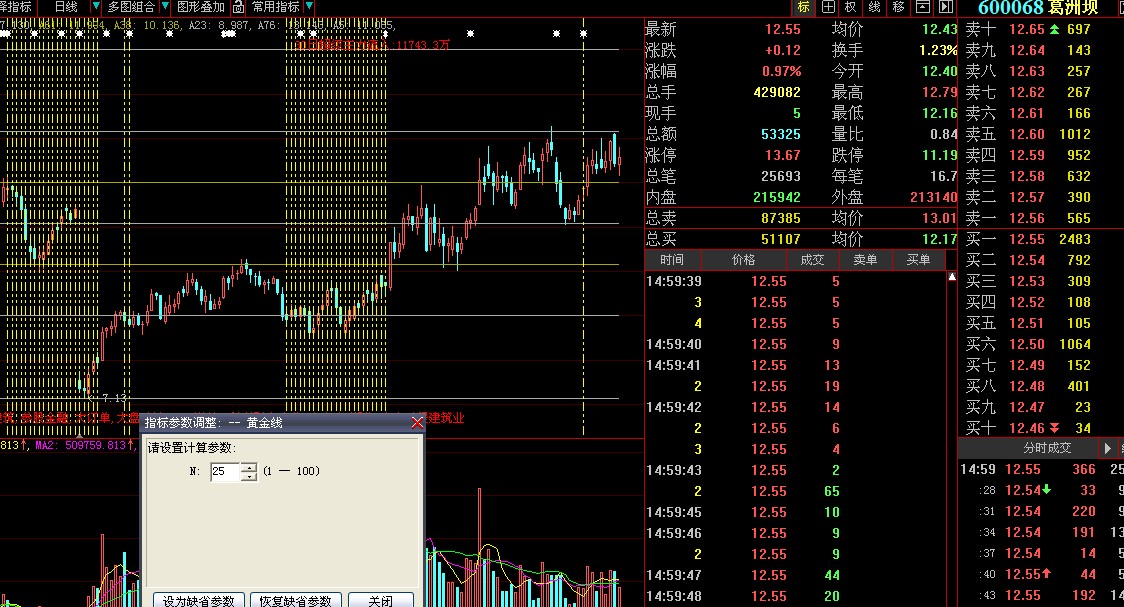Click the green up arrow at 卖十
The width and height of the screenshot is (1124, 607).
point(1054,29)
